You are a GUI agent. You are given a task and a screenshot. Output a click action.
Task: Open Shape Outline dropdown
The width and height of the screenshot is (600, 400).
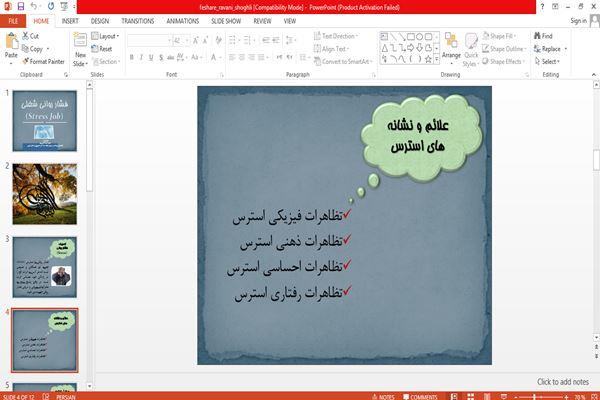pyautogui.click(x=504, y=49)
